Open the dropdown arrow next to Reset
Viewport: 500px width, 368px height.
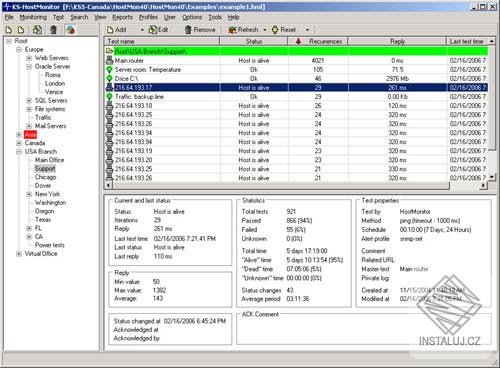(x=307, y=30)
